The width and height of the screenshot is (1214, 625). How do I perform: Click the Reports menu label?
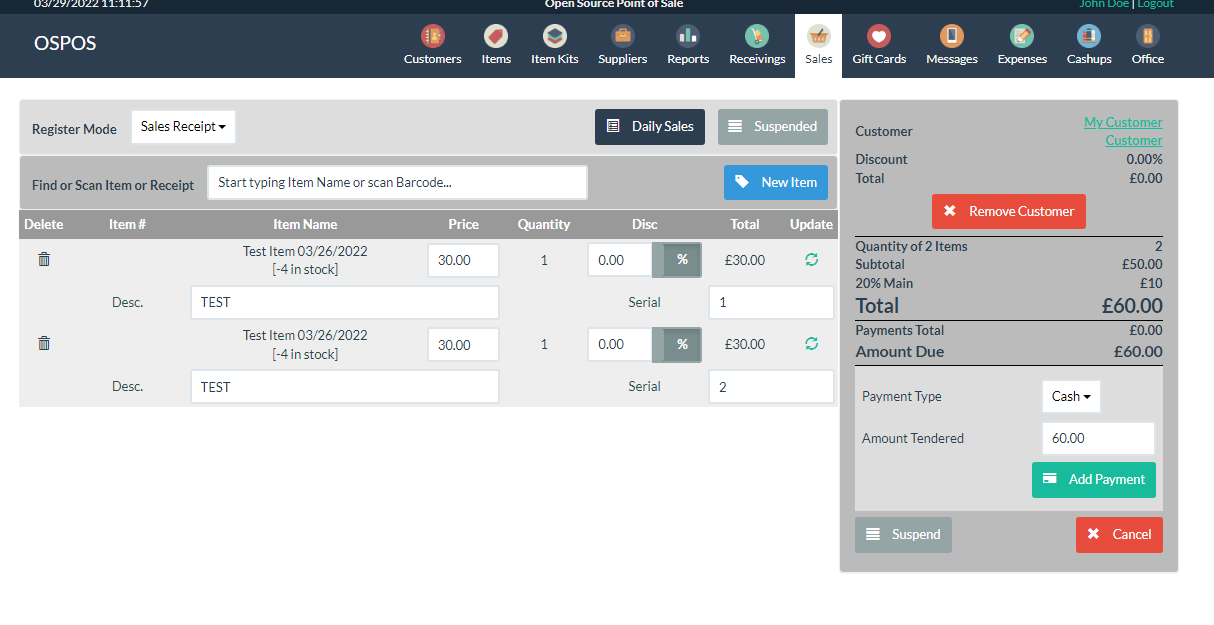tap(688, 59)
